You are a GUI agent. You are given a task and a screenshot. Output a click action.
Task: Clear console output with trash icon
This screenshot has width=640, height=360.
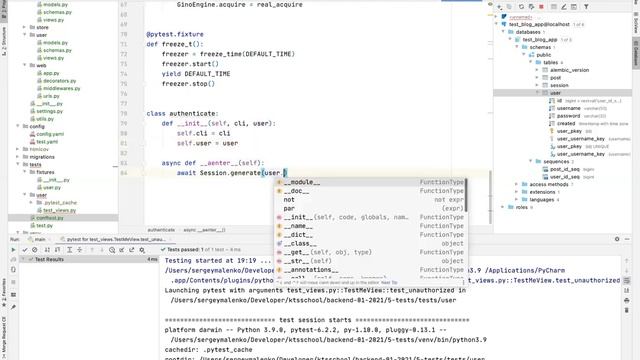click(x=627, y=310)
